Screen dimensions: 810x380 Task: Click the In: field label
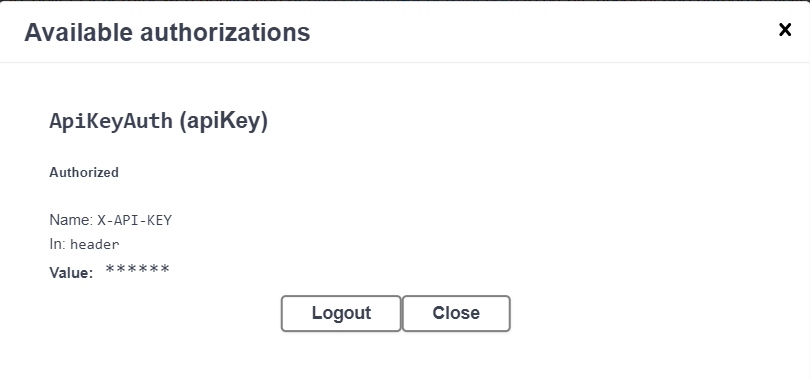57,244
